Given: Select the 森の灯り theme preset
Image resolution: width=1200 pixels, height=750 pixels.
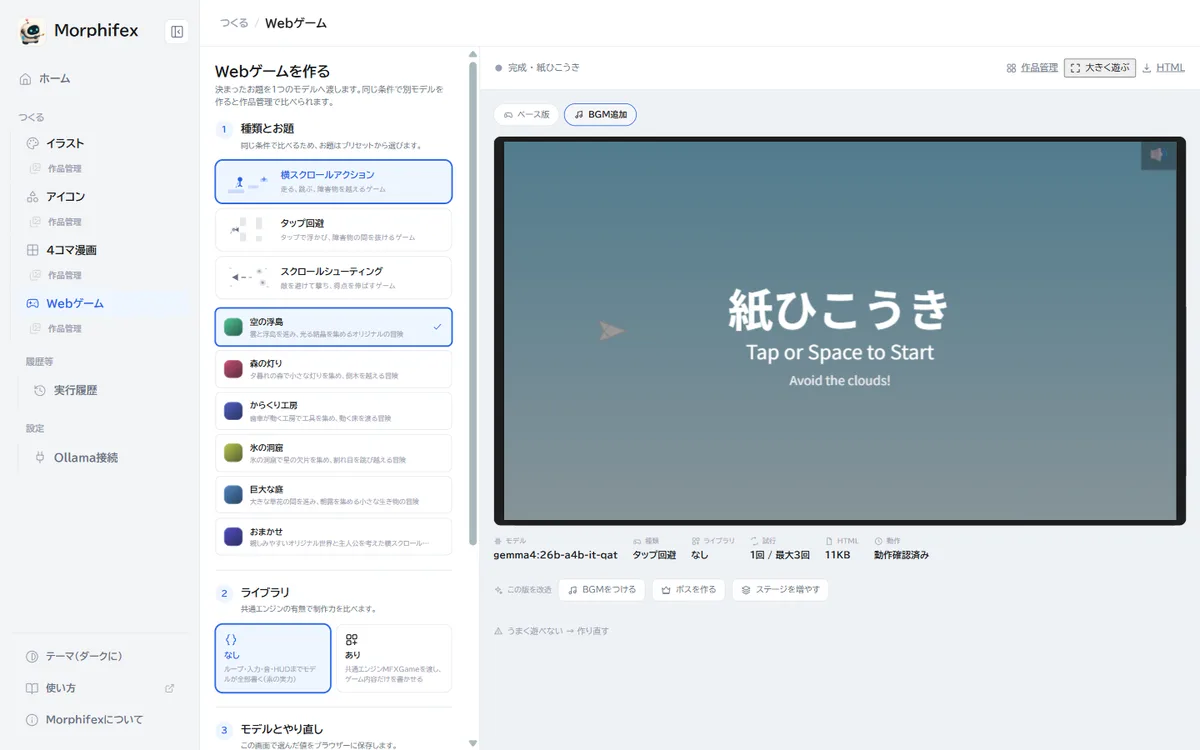Looking at the screenshot, I should [333, 369].
